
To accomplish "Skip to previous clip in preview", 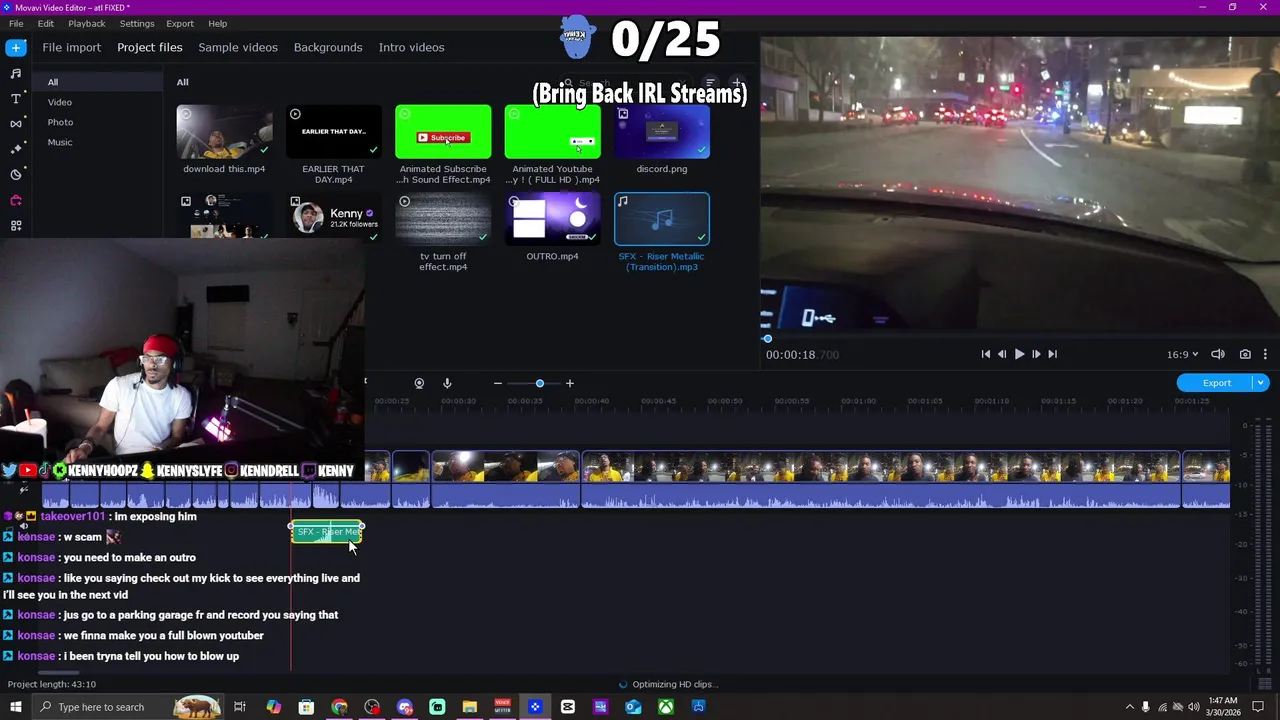I will coord(985,354).
